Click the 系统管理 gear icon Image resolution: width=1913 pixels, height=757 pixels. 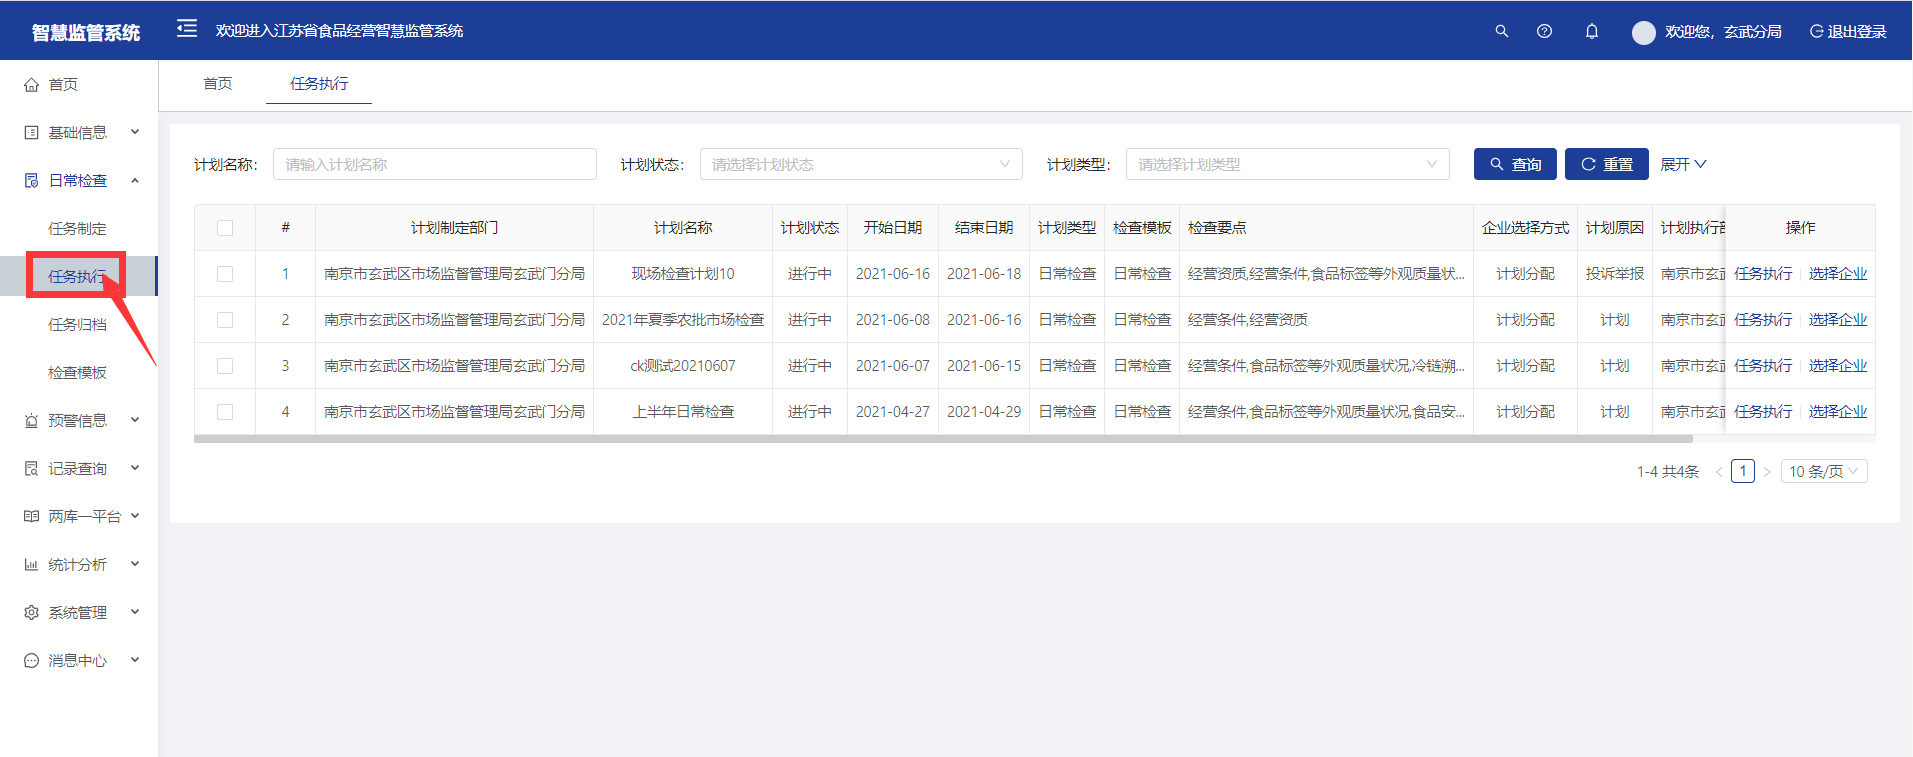[x=32, y=613]
